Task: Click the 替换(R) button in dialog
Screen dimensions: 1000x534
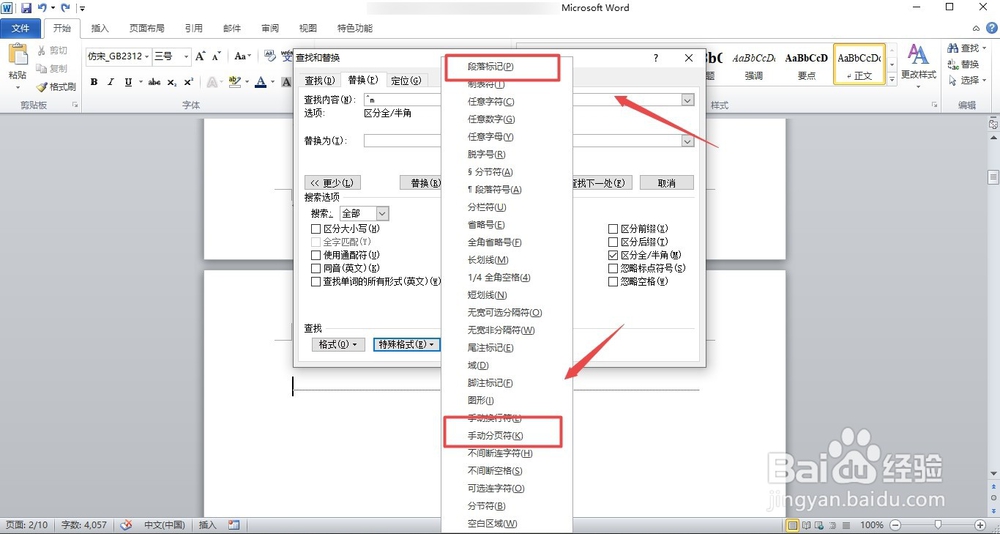Action: 421,182
